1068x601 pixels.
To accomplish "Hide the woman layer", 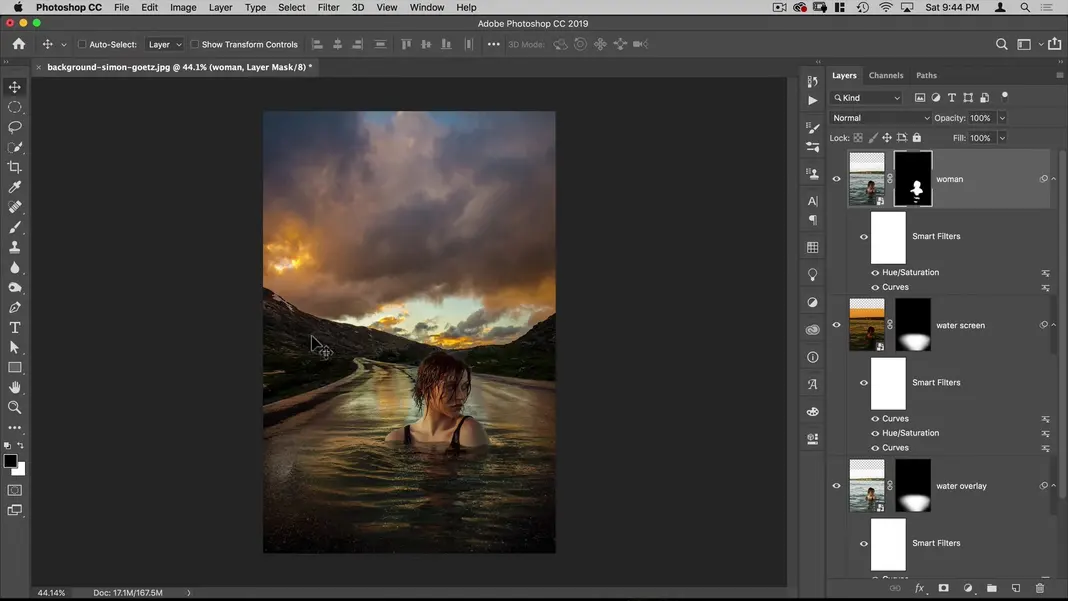I will point(836,179).
